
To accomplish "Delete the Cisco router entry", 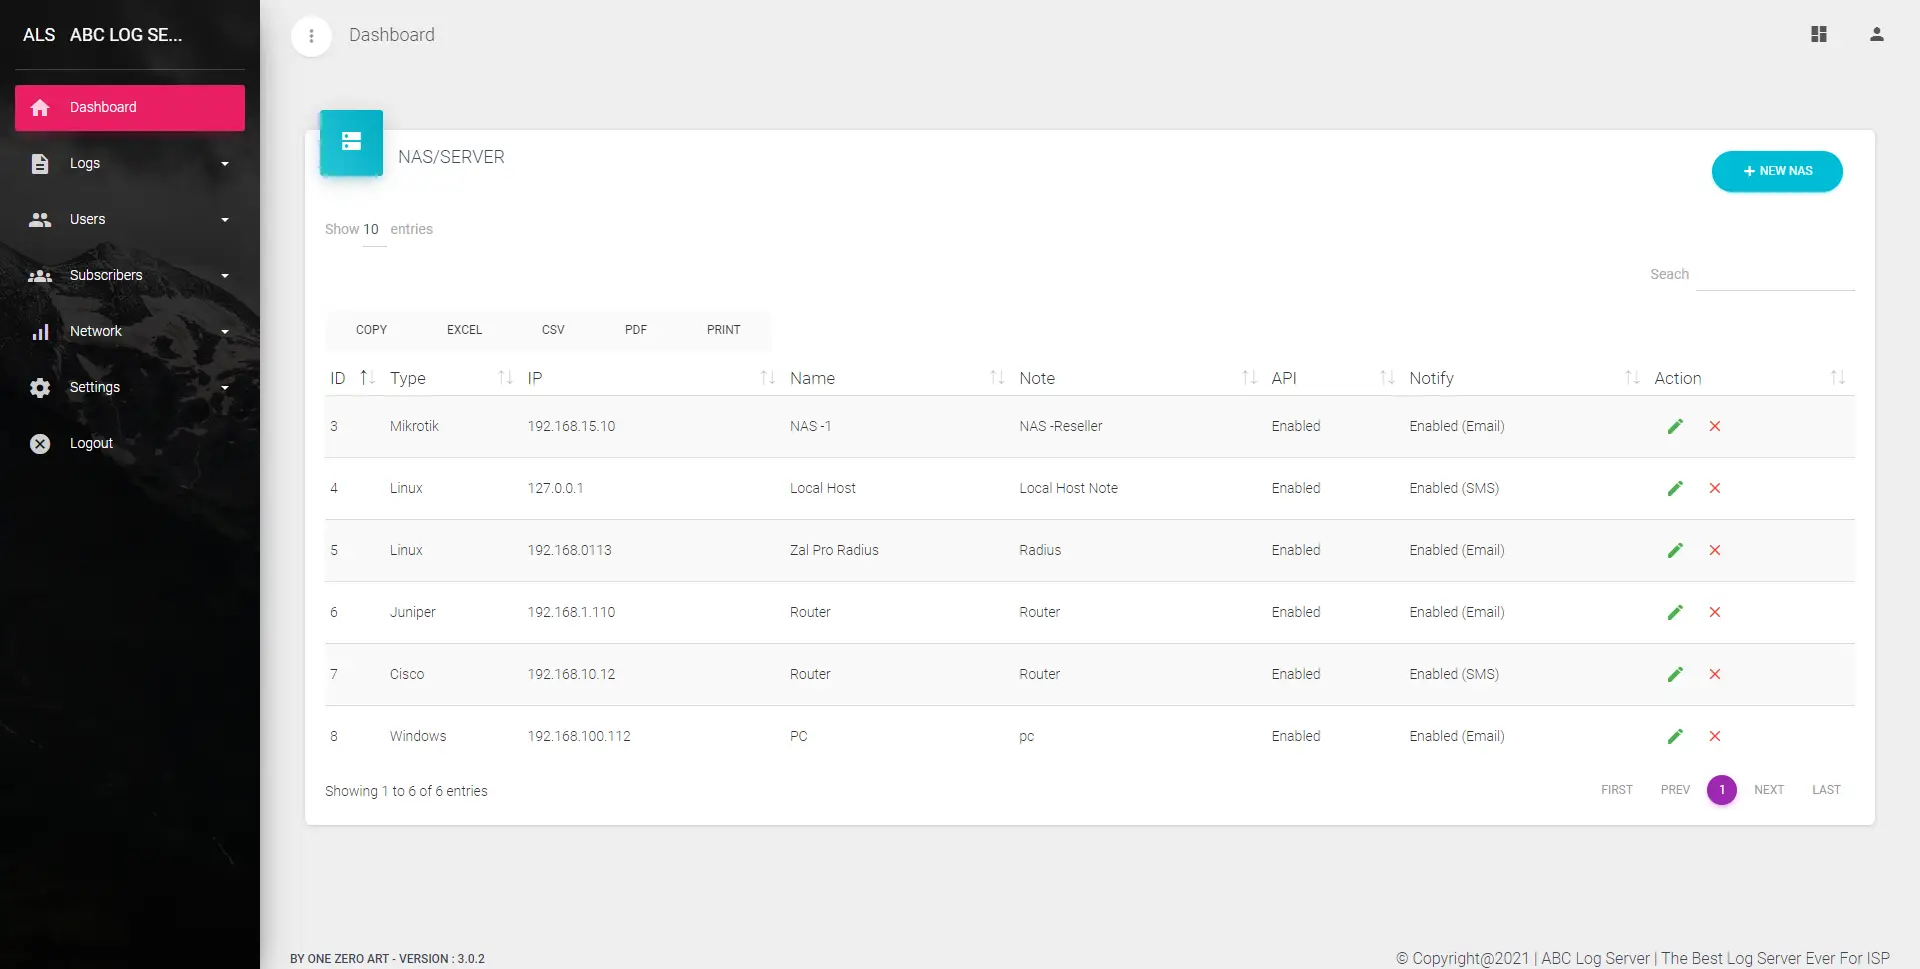I will [1715, 674].
